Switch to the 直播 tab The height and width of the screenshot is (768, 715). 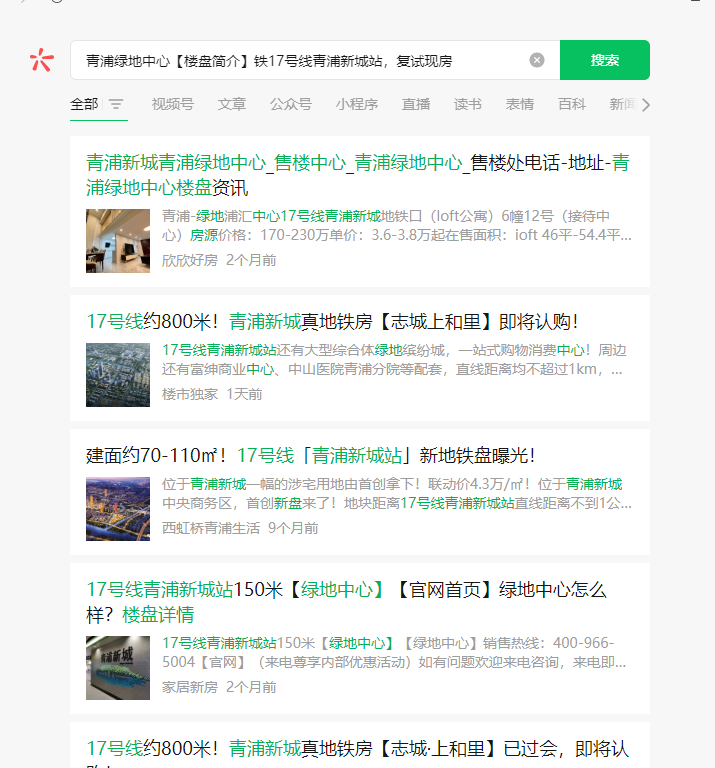pyautogui.click(x=416, y=104)
